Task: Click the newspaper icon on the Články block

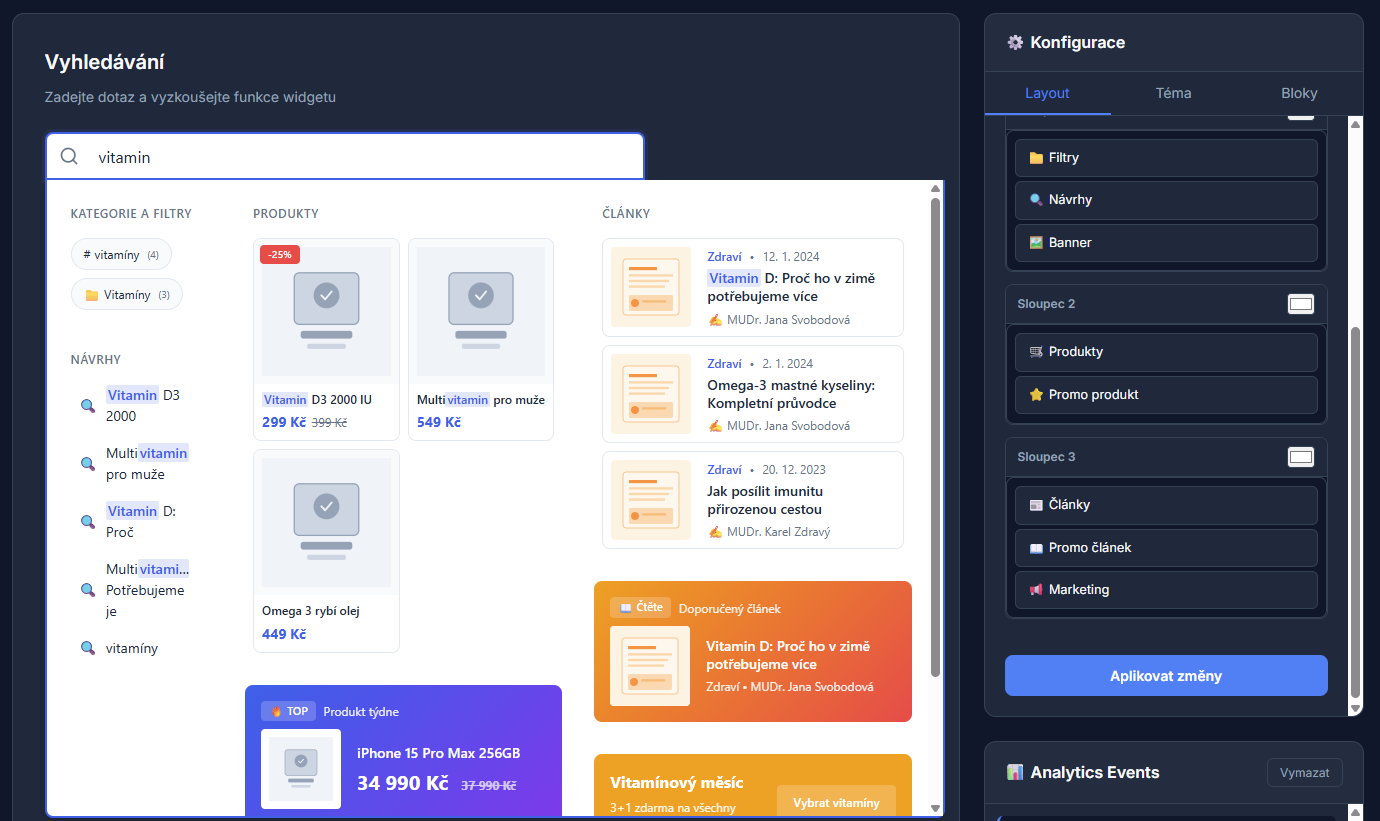Action: pos(1036,505)
